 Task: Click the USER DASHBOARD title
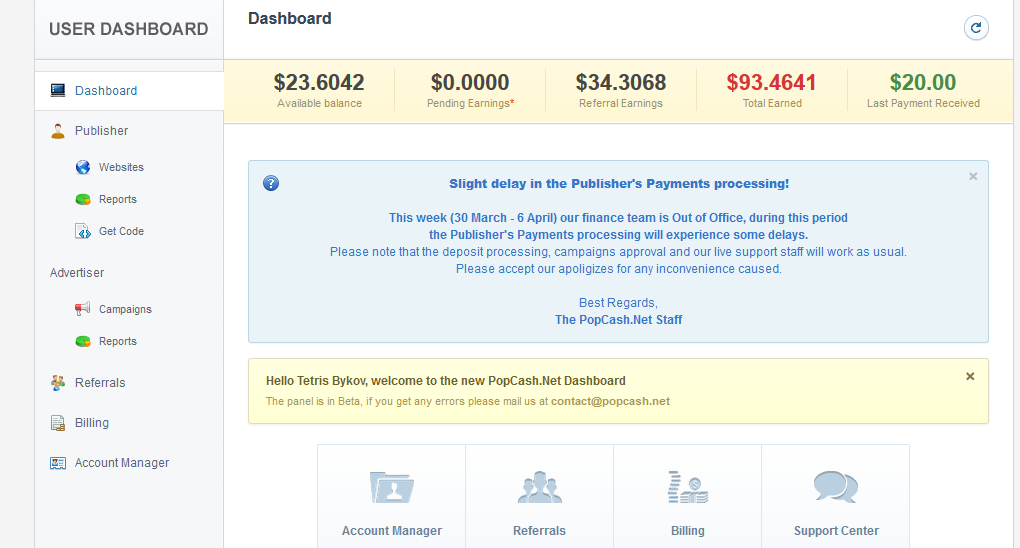pyautogui.click(x=129, y=29)
